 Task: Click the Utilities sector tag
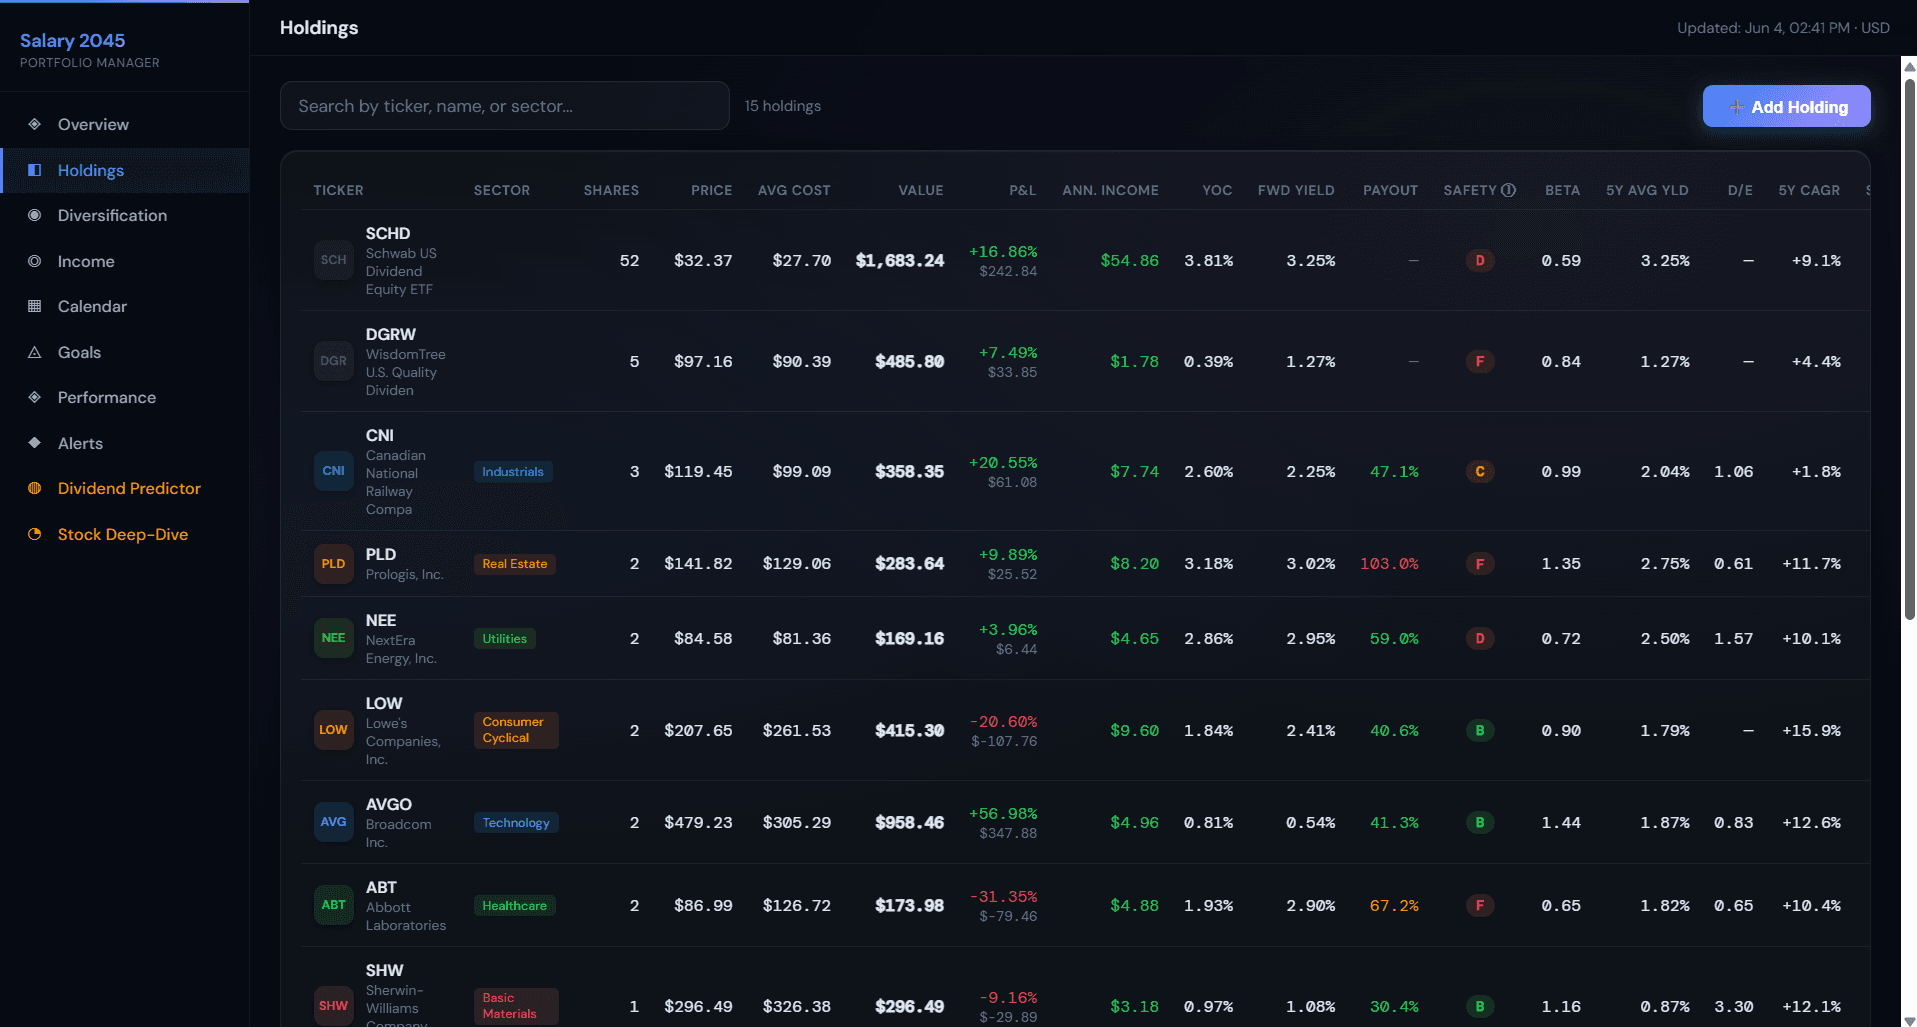pos(505,639)
